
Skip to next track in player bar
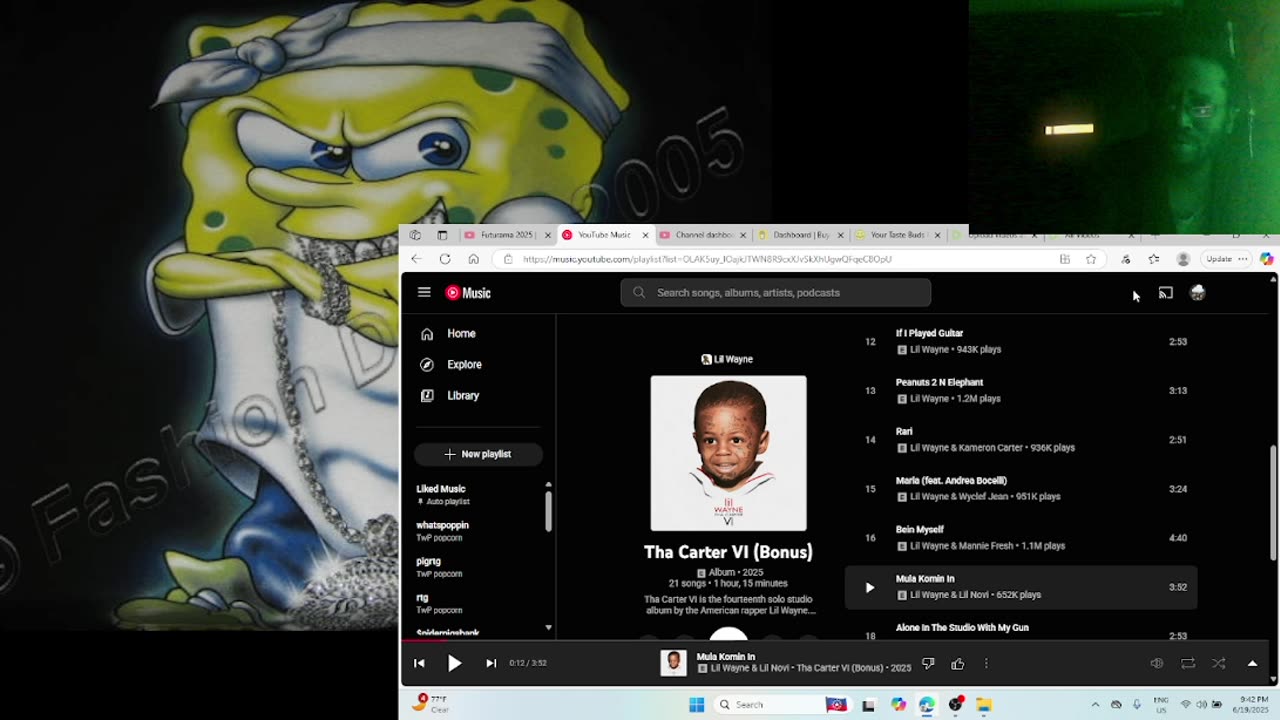(x=491, y=663)
